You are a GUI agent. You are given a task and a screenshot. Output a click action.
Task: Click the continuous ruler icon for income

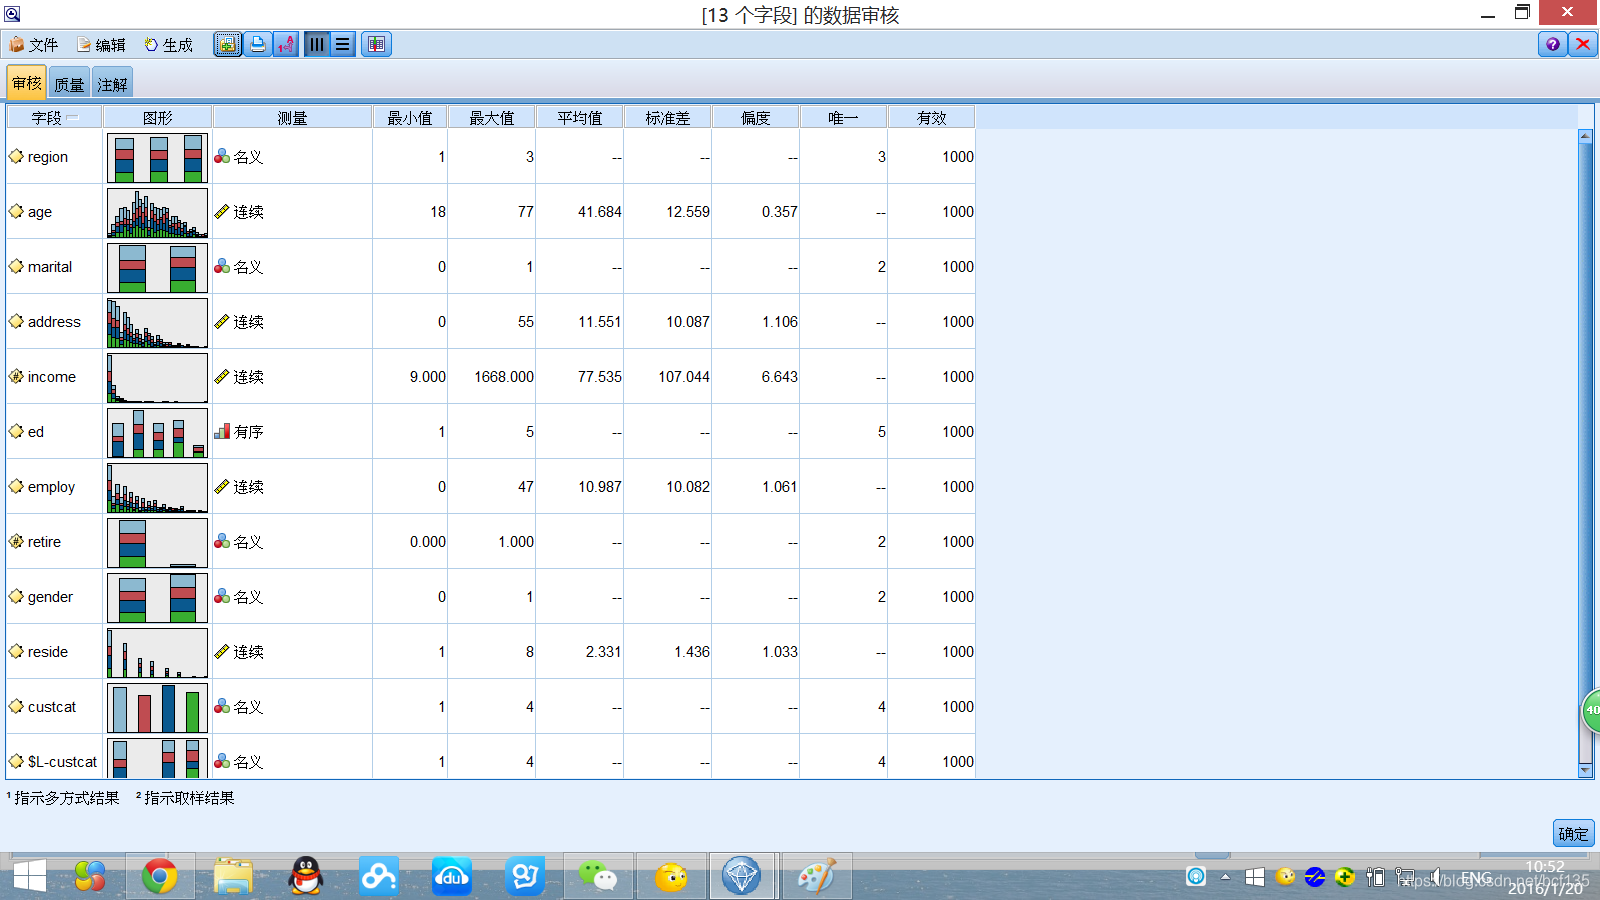click(222, 377)
